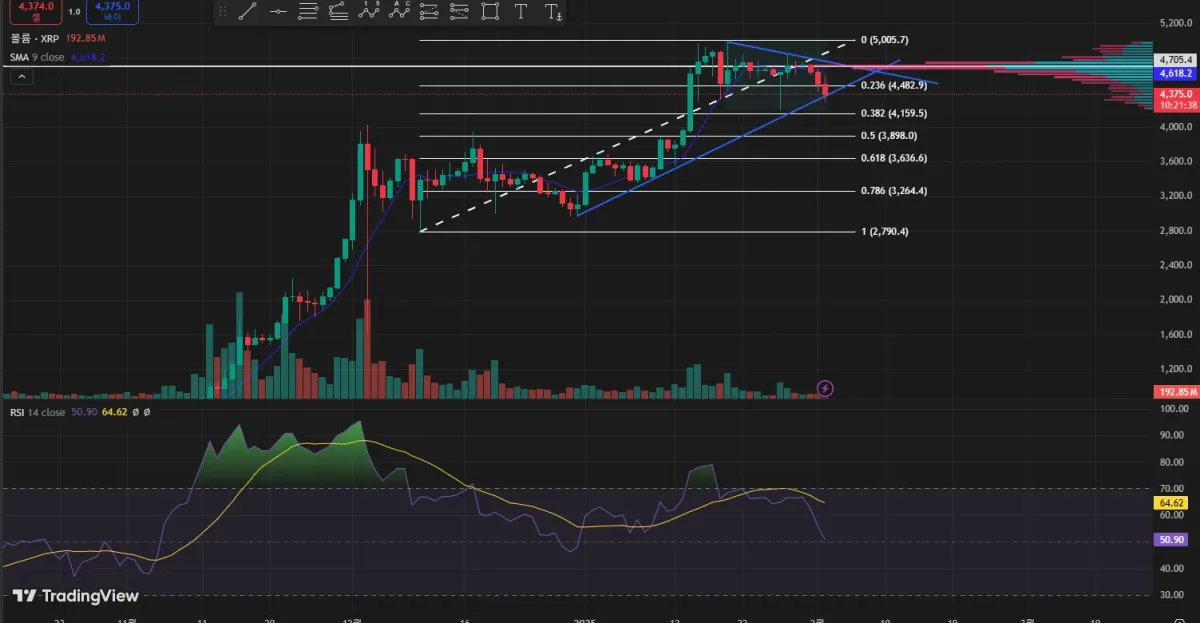Image resolution: width=1200 pixels, height=623 pixels.
Task: Choose the Long Position tool
Action: click(430, 12)
